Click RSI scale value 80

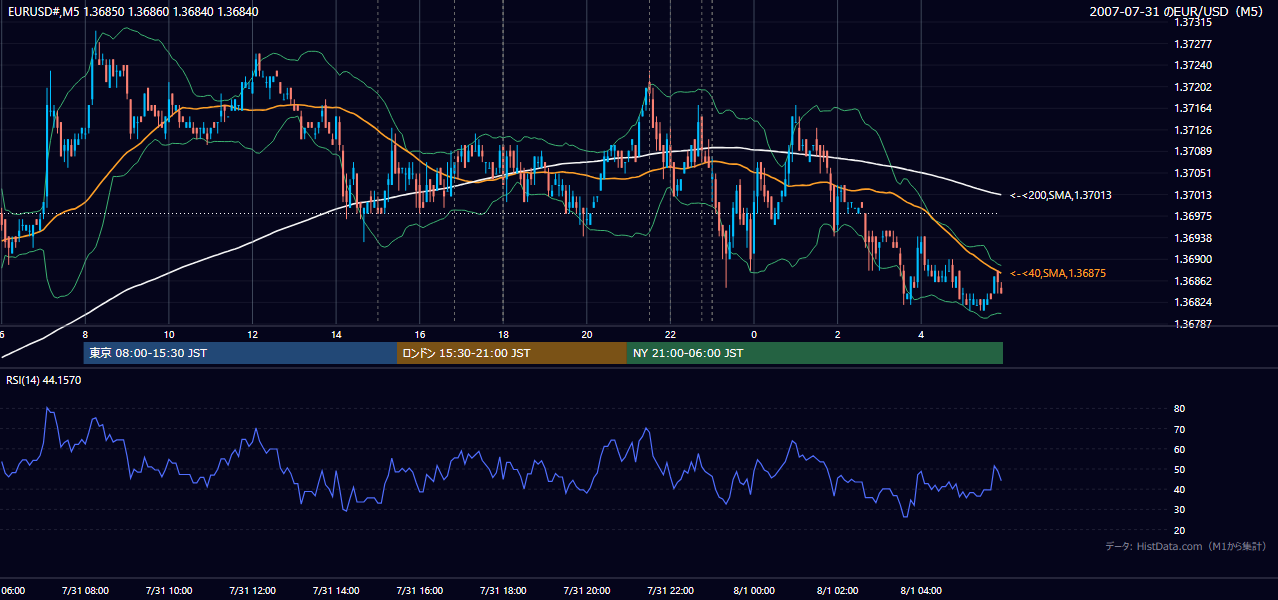pos(1180,409)
